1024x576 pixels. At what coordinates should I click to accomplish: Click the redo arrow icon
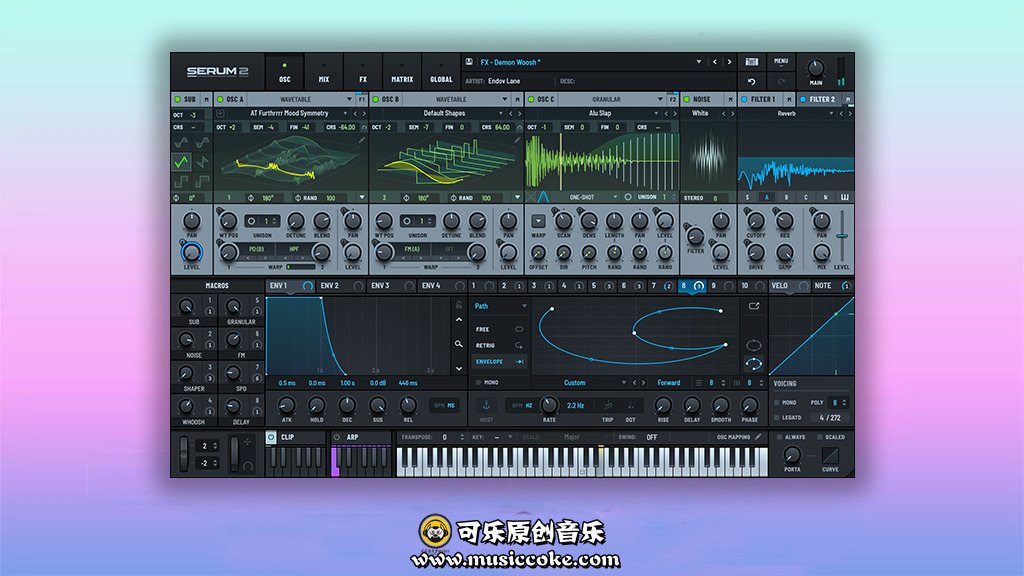(x=781, y=82)
